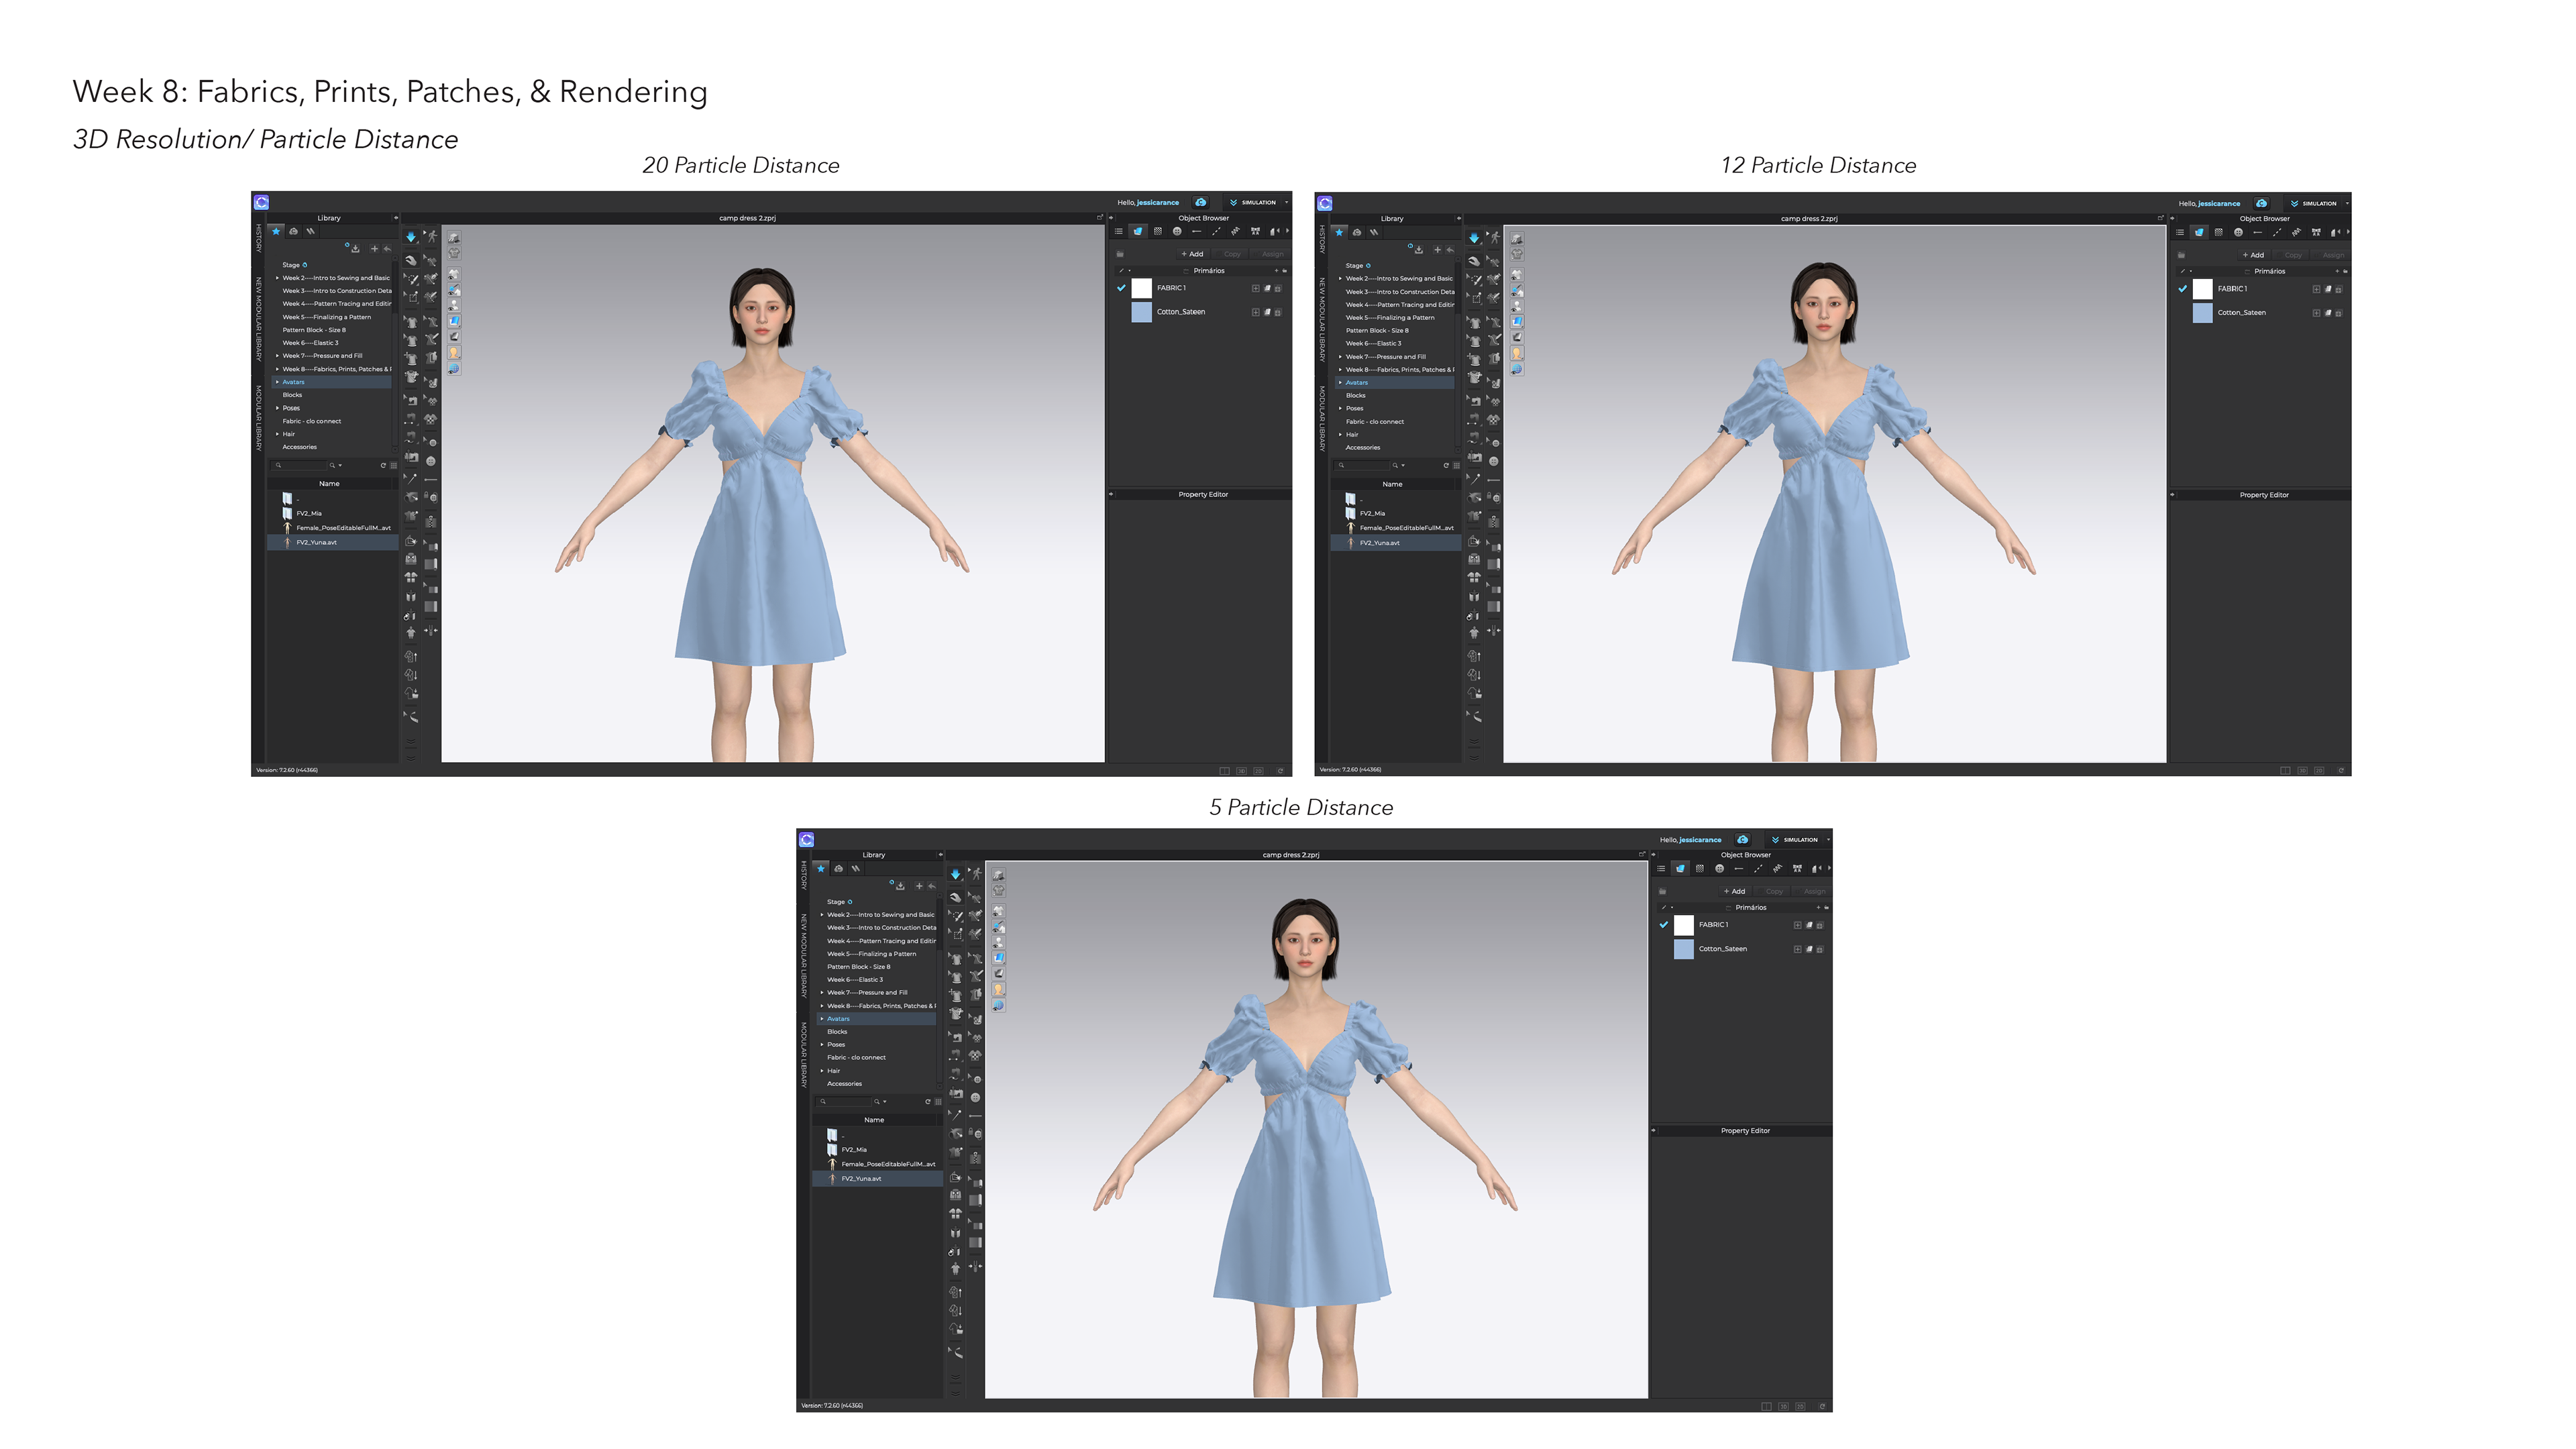Open CLO cloud icon beside jessicarance in 12 Particle window
2576x1449 pixels.
click(2261, 203)
